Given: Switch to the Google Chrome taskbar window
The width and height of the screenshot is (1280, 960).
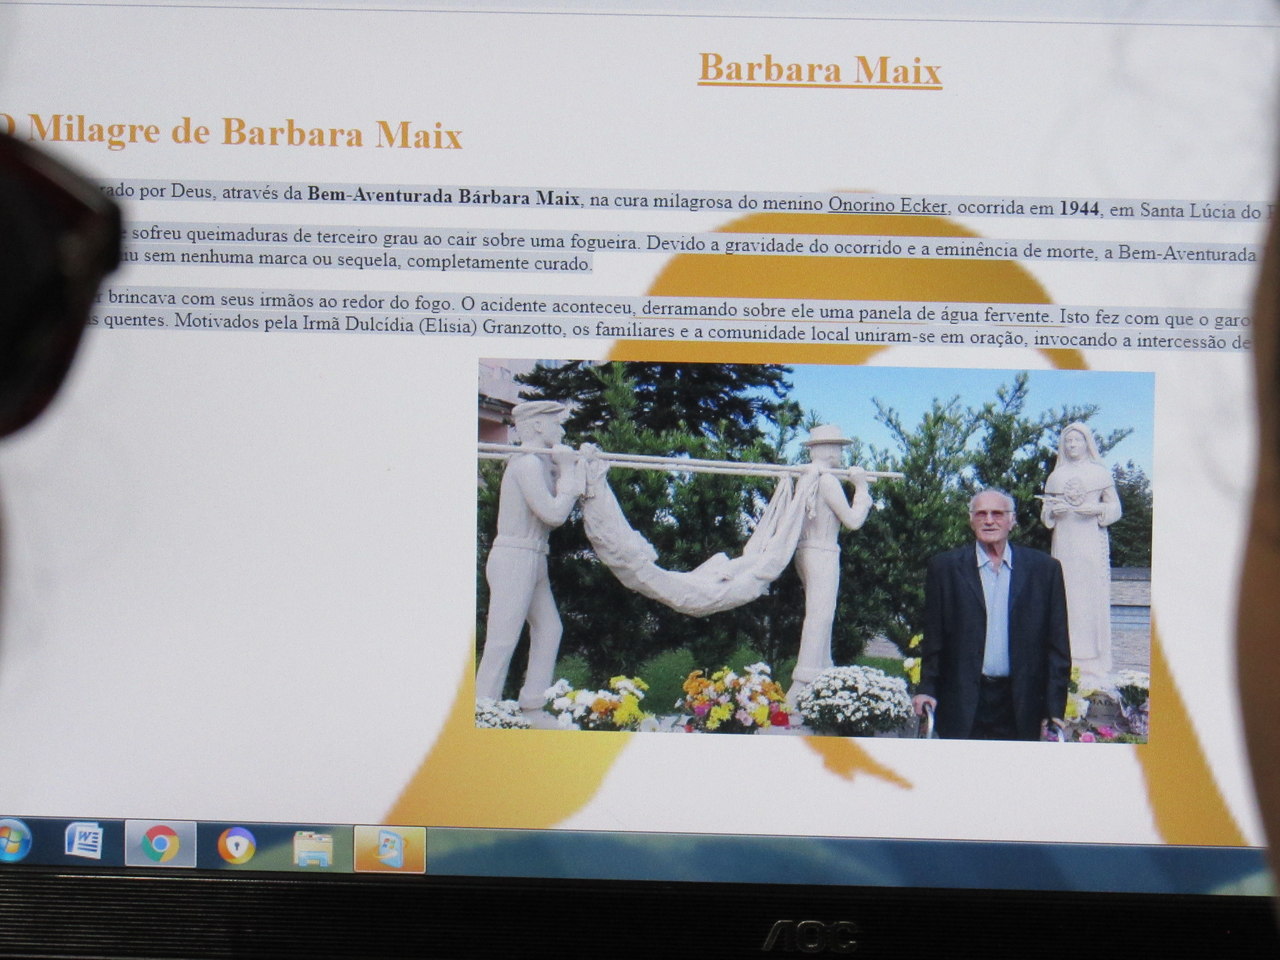Looking at the screenshot, I should coord(160,845).
